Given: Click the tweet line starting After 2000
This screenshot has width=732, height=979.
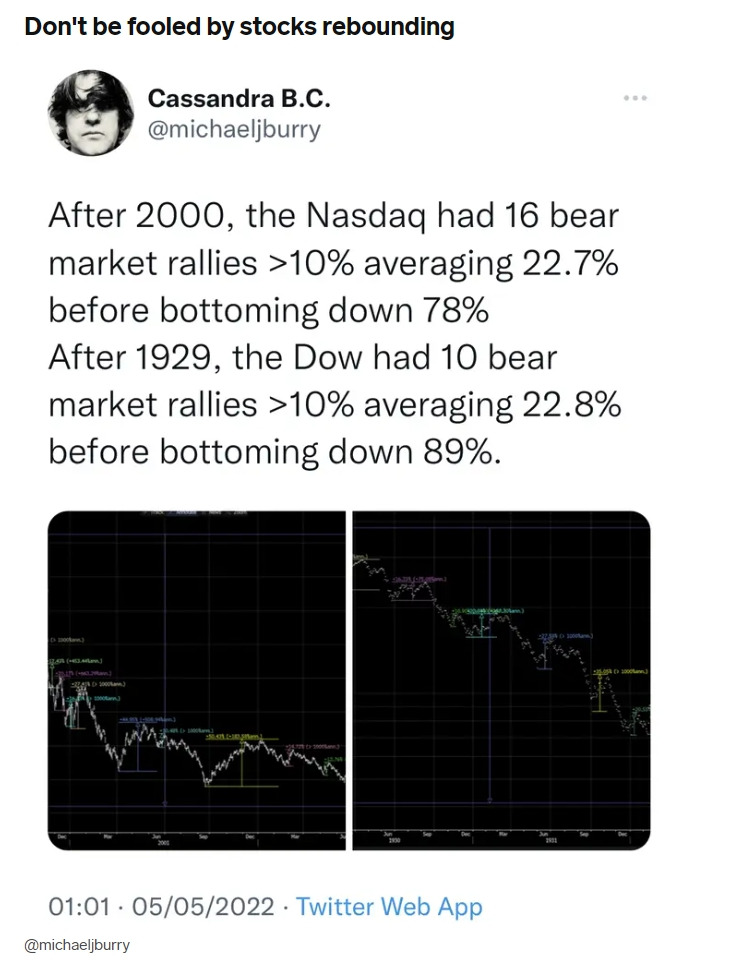Looking at the screenshot, I should pyautogui.click(x=334, y=215).
